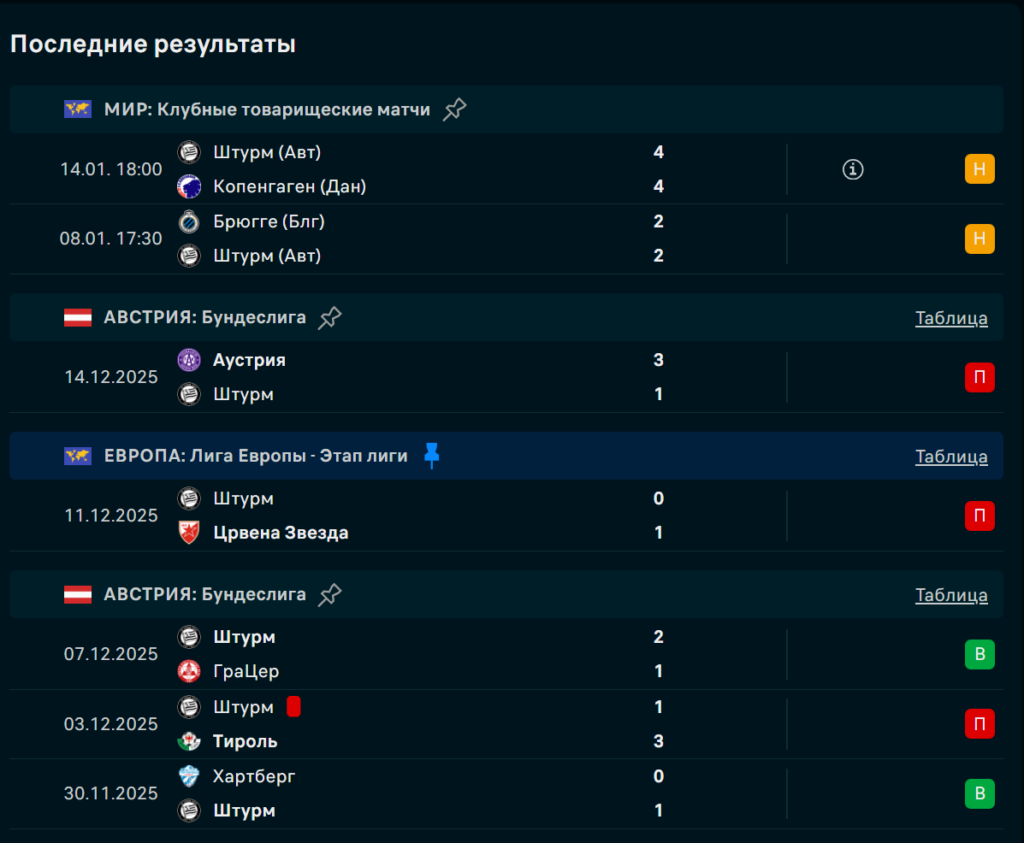Open the Europa League stage header
Image resolution: width=1024 pixels, height=843 pixels.
[x=255, y=456]
